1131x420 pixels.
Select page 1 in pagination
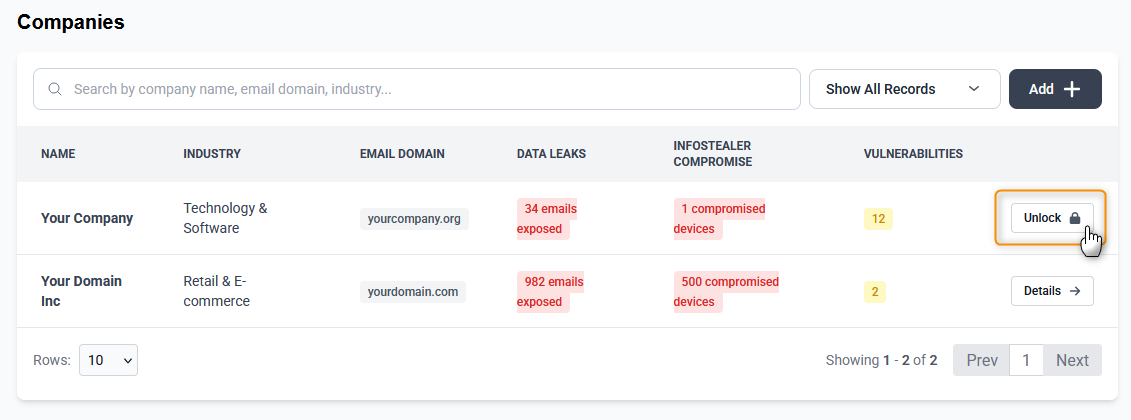tap(1026, 360)
